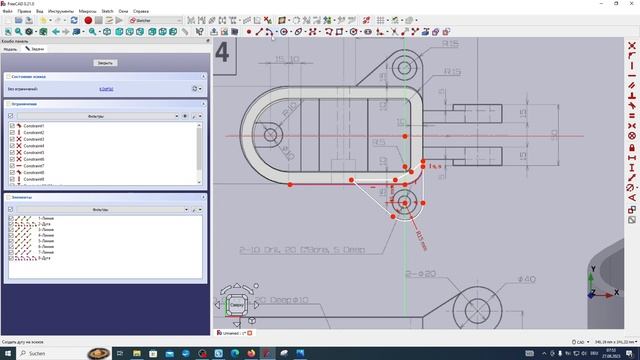640x360 pixels.
Task: Open the Инструменты menu
Action: 61,11
